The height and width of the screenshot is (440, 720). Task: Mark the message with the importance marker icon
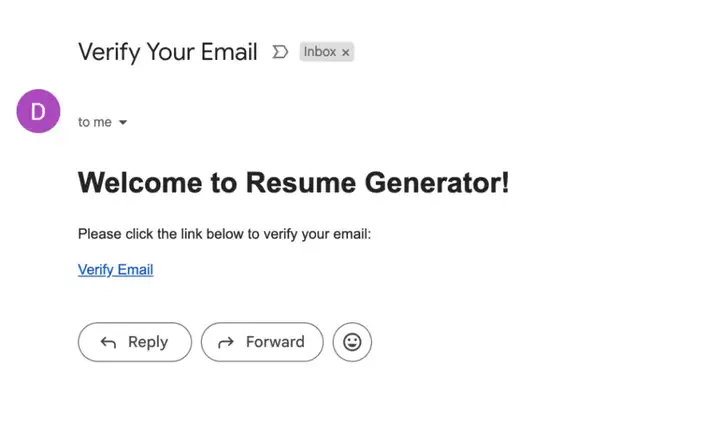click(x=280, y=52)
